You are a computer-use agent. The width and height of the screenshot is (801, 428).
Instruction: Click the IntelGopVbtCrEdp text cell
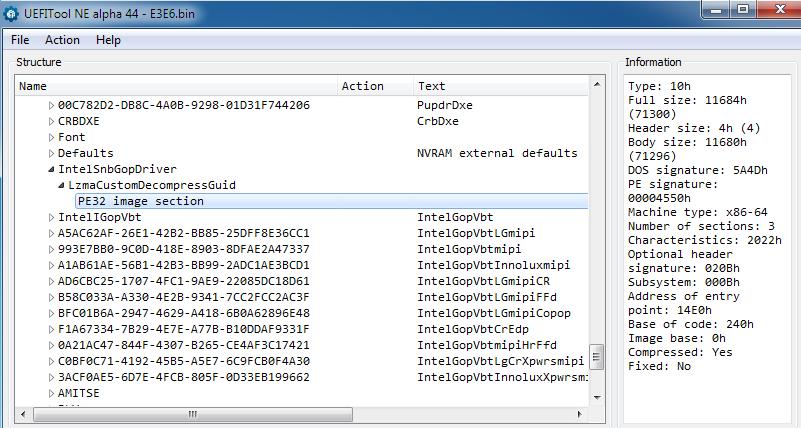(x=473, y=329)
